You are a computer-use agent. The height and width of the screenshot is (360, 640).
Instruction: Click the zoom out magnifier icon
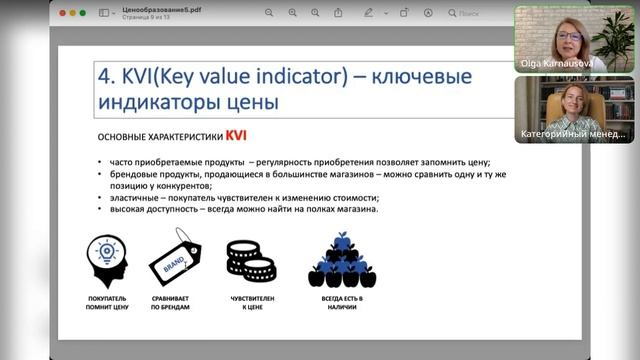click(269, 13)
